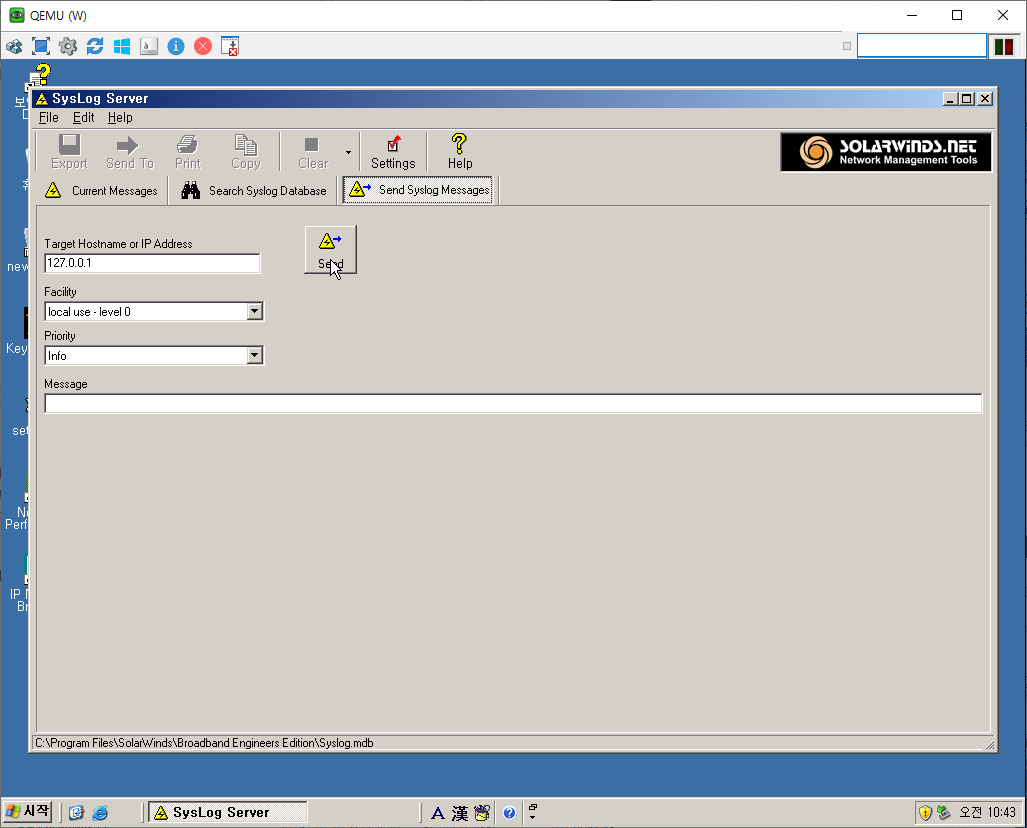Click the network connection tray icon

pyautogui.click(x=944, y=813)
